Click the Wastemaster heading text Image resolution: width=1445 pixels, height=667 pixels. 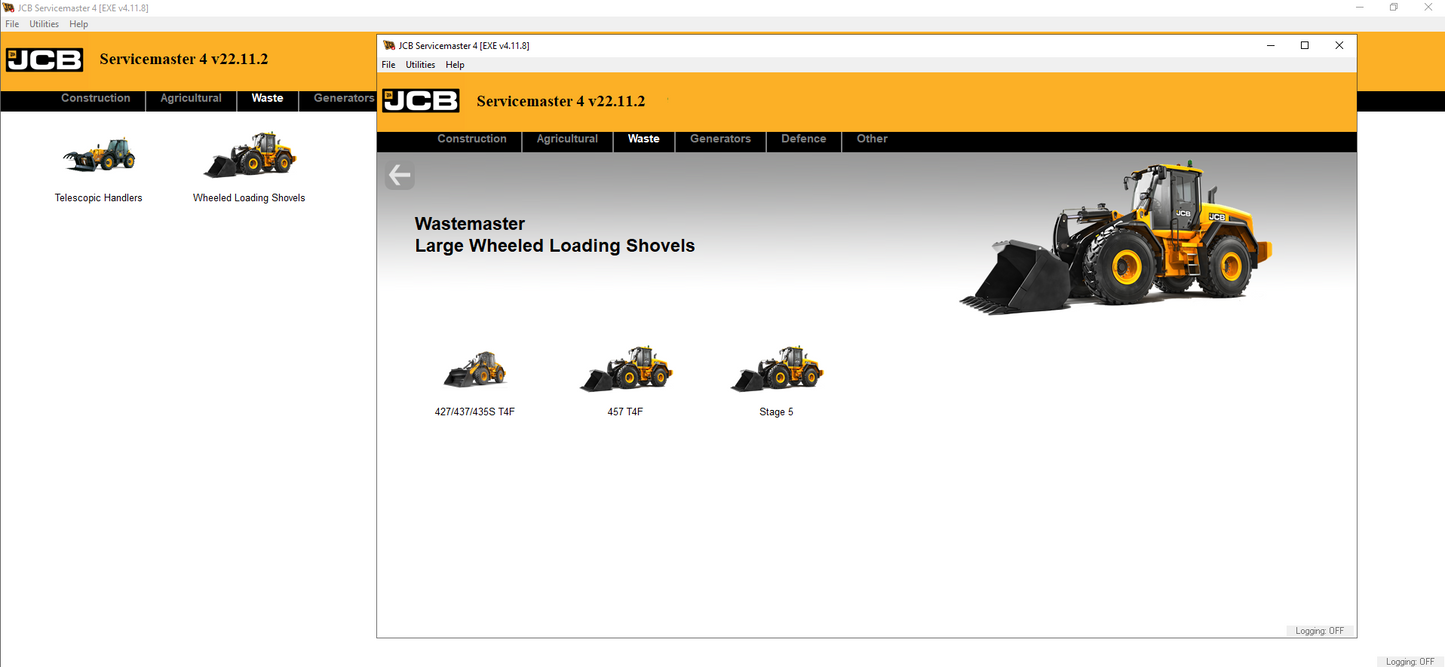[470, 224]
